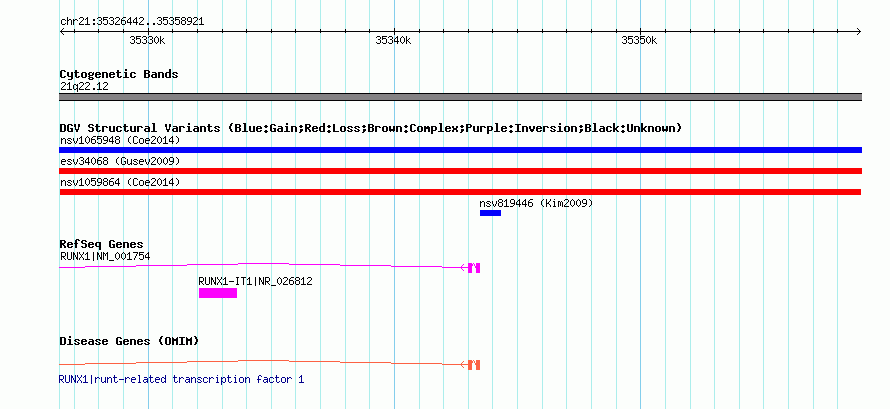Image resolution: width=890 pixels, height=409 pixels.
Task: Click the small blue nsv819446 gain bar
Action: (x=490, y=213)
